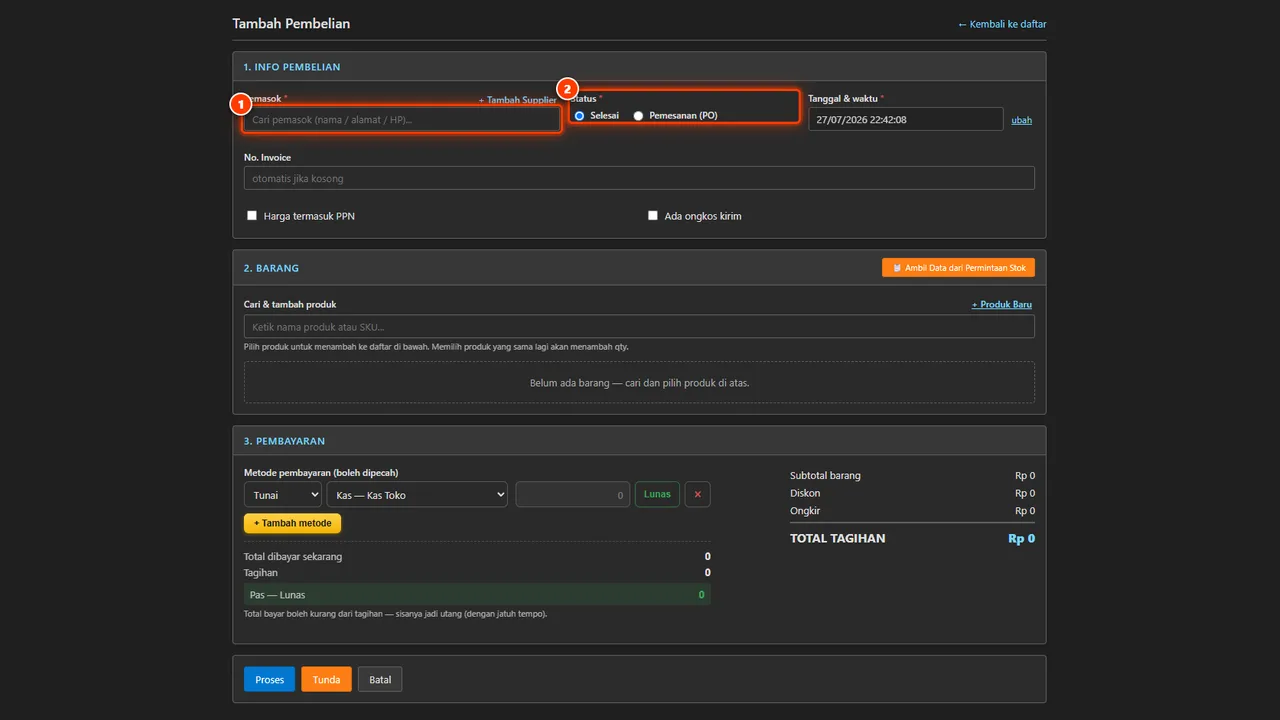Click the ubah date link
The image size is (1280, 720).
coord(1021,120)
